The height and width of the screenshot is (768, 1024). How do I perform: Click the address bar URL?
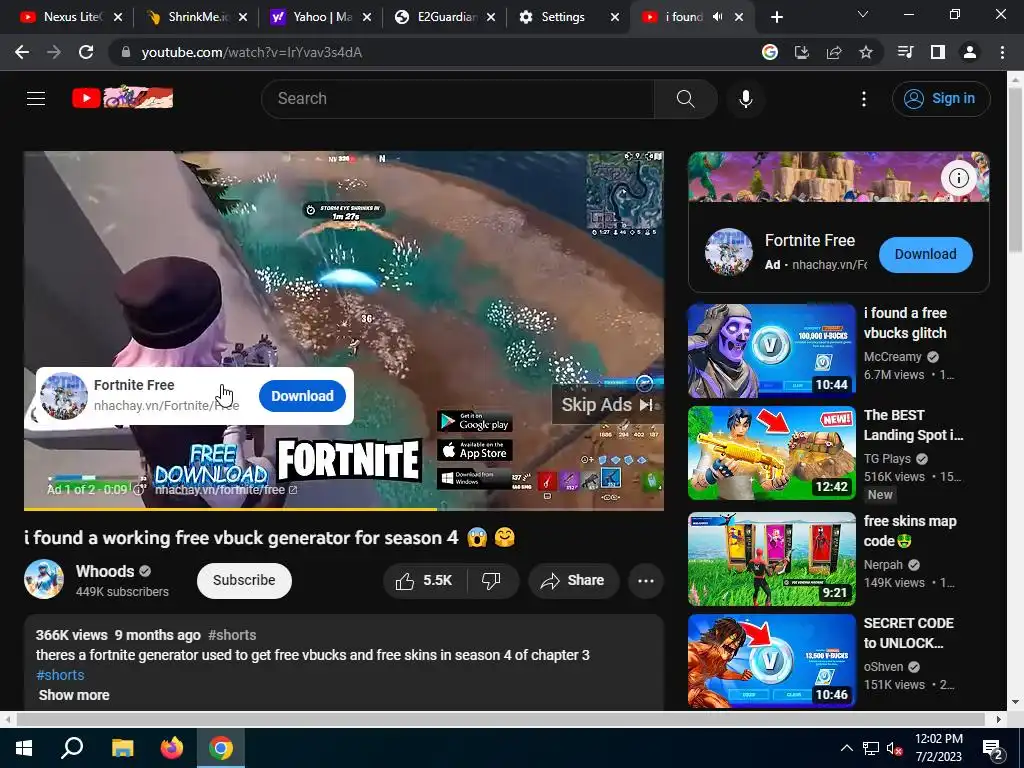[x=251, y=52]
